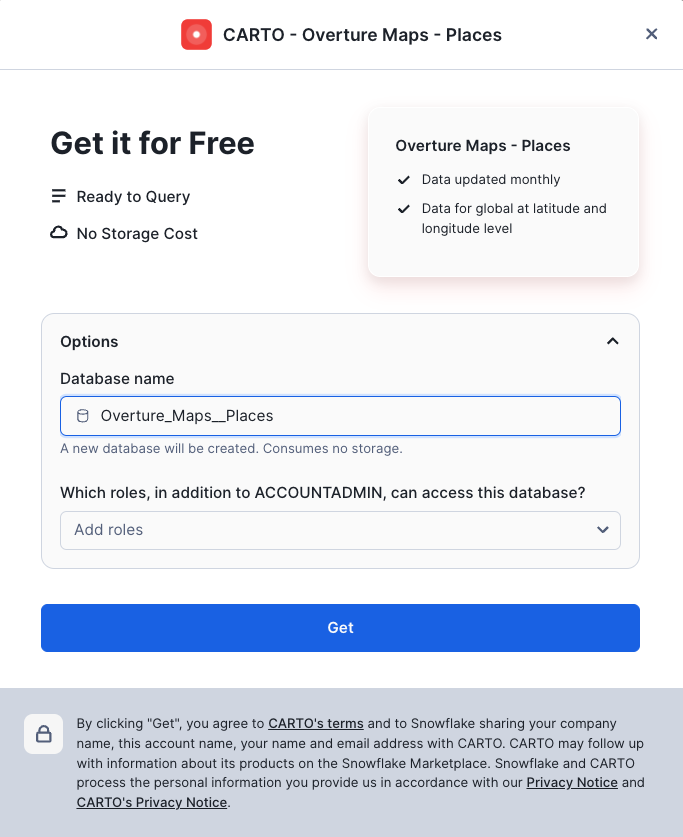
Task: Click the checkmark beside Data updated monthly
Action: click(404, 180)
